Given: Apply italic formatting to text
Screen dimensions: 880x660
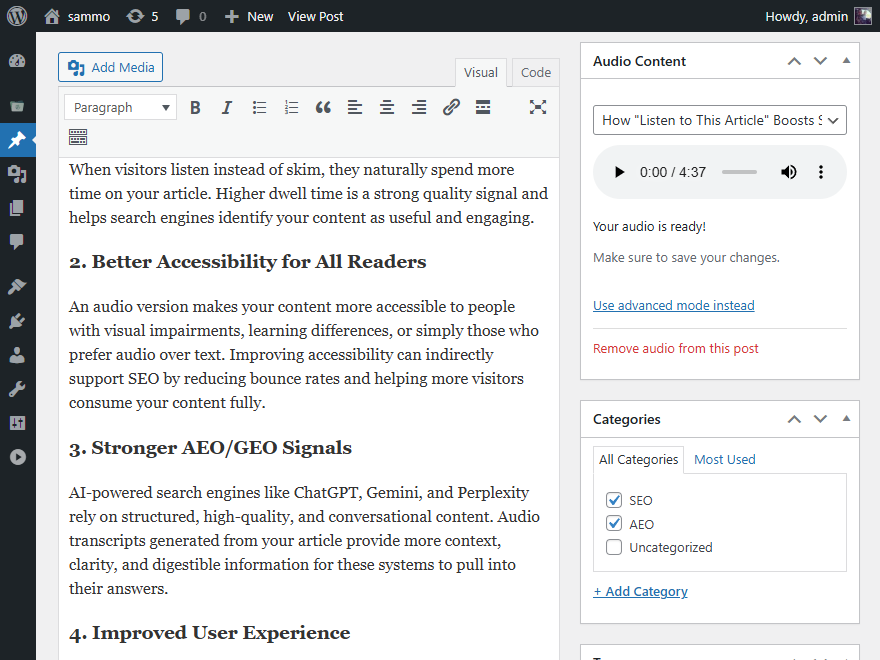Looking at the screenshot, I should pyautogui.click(x=227, y=107).
